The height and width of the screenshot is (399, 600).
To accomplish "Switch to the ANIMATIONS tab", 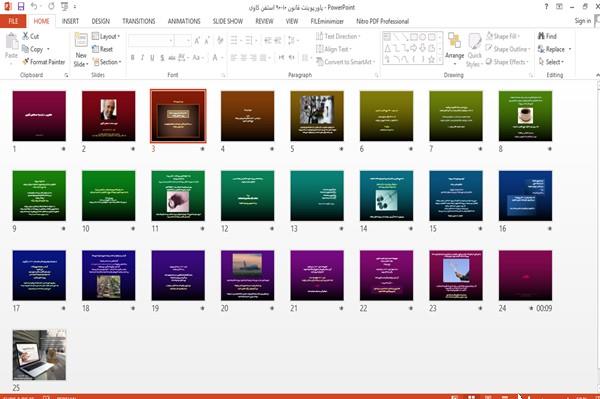I will [184, 21].
